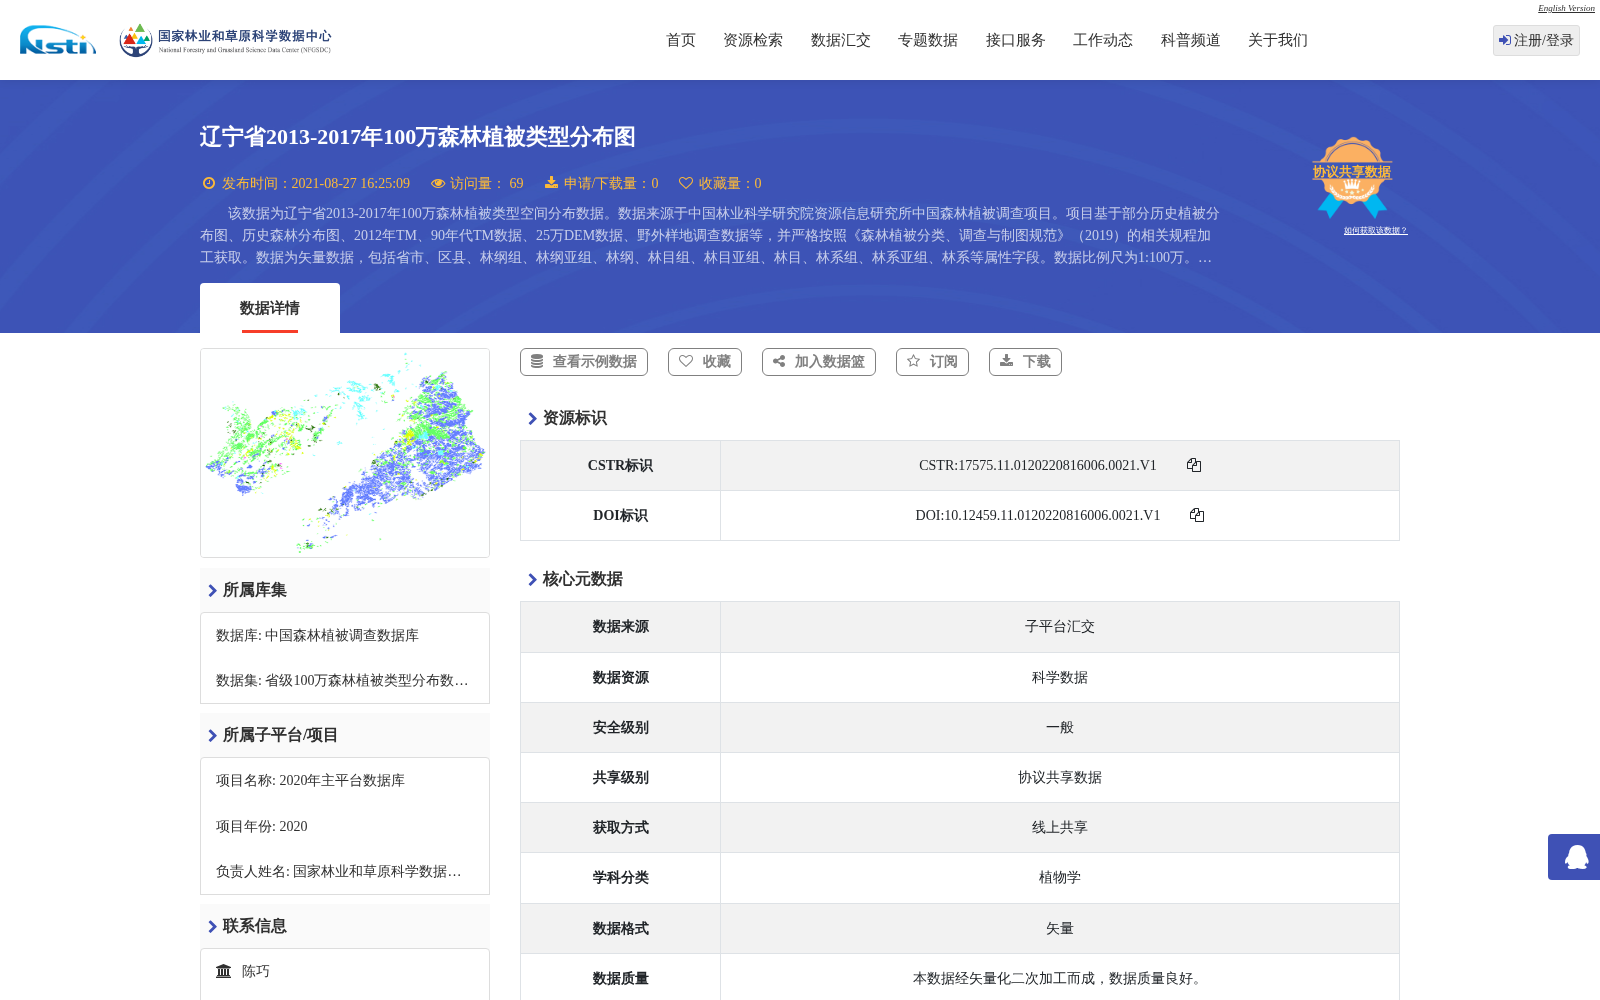This screenshot has width=1600, height=1000.
Task: Open the QQ chat support widget
Action: [x=1574, y=857]
